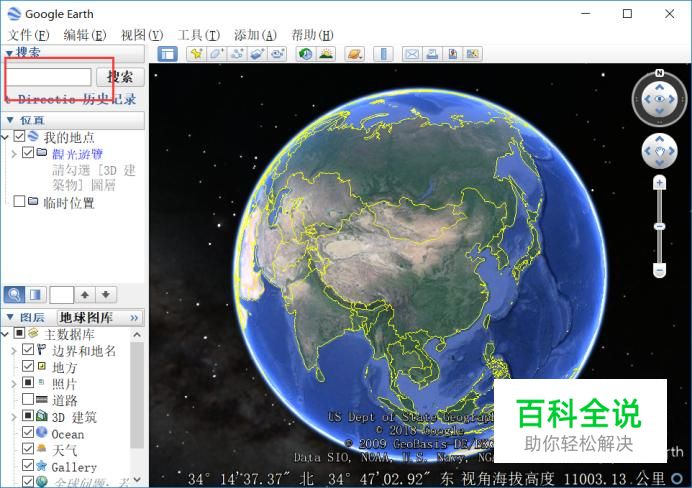The height and width of the screenshot is (488, 692).
Task: Expand the 3D 建筑 tree node
Action: (14, 417)
